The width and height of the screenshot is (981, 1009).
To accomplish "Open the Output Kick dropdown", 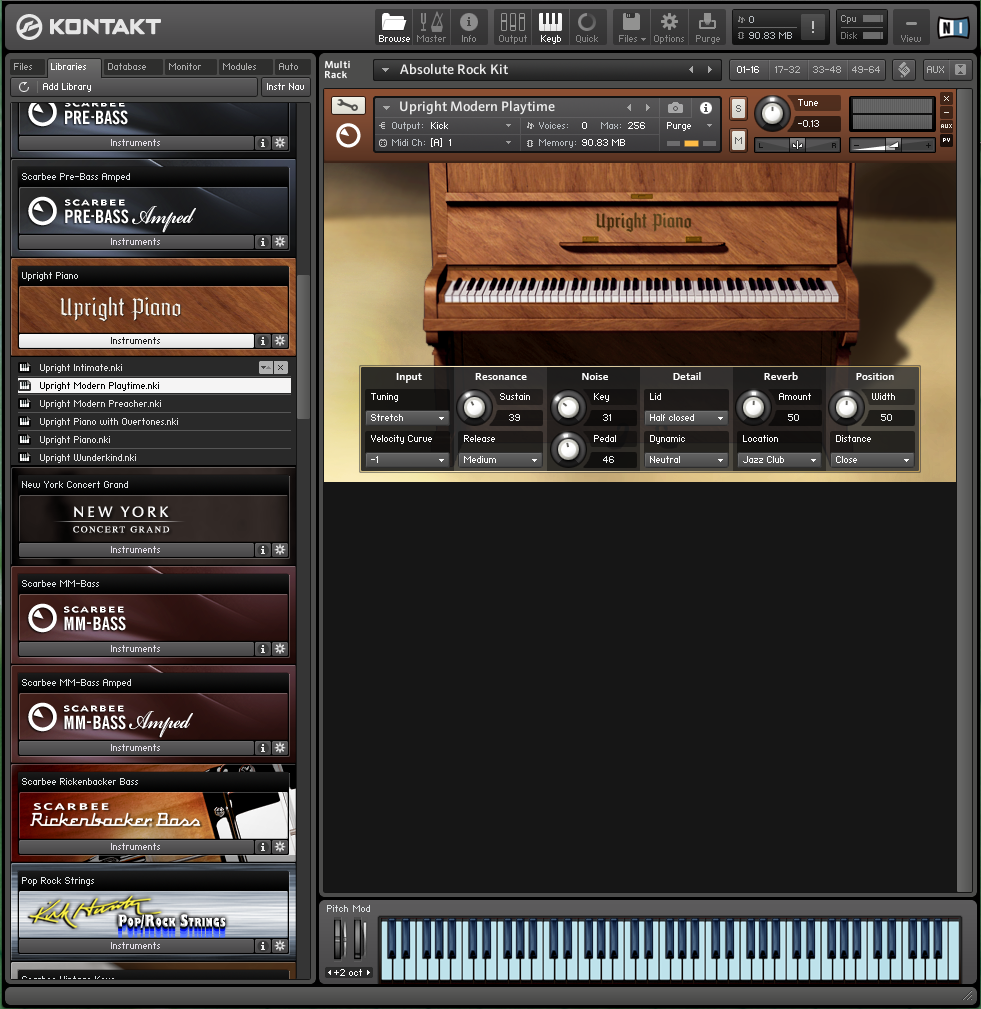I will [x=445, y=125].
